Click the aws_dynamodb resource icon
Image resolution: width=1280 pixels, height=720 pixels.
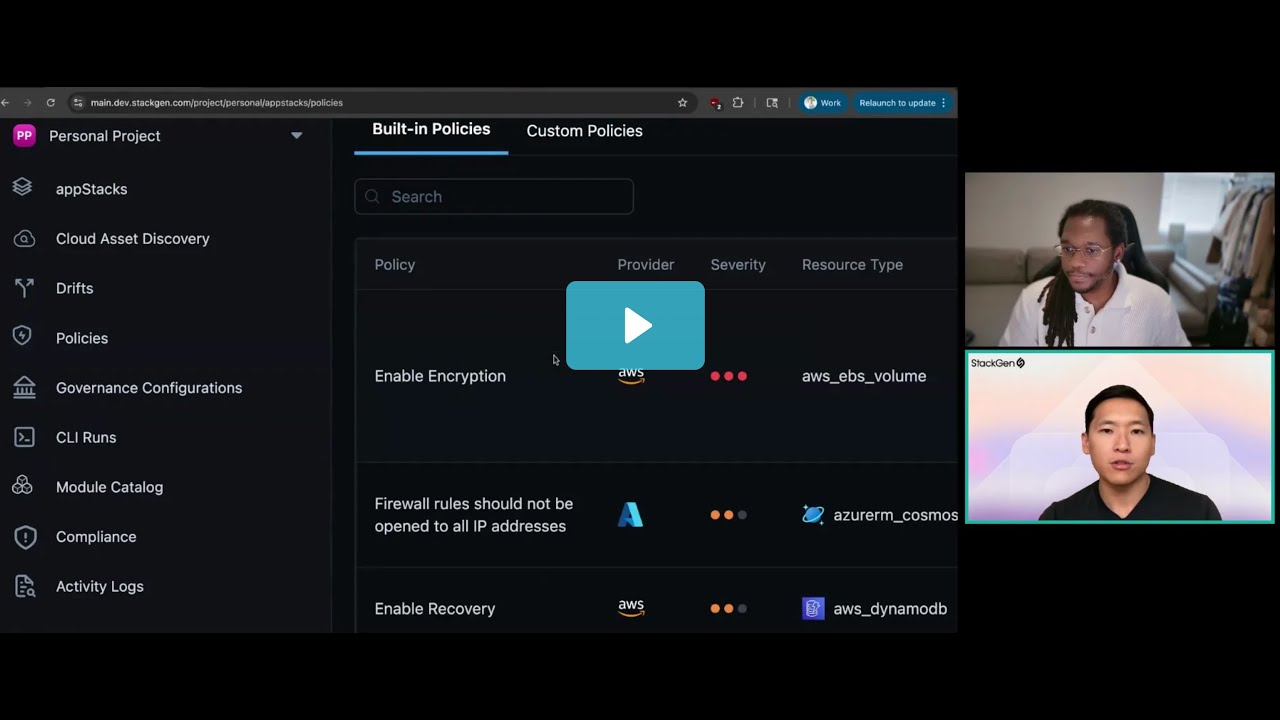[x=813, y=608]
